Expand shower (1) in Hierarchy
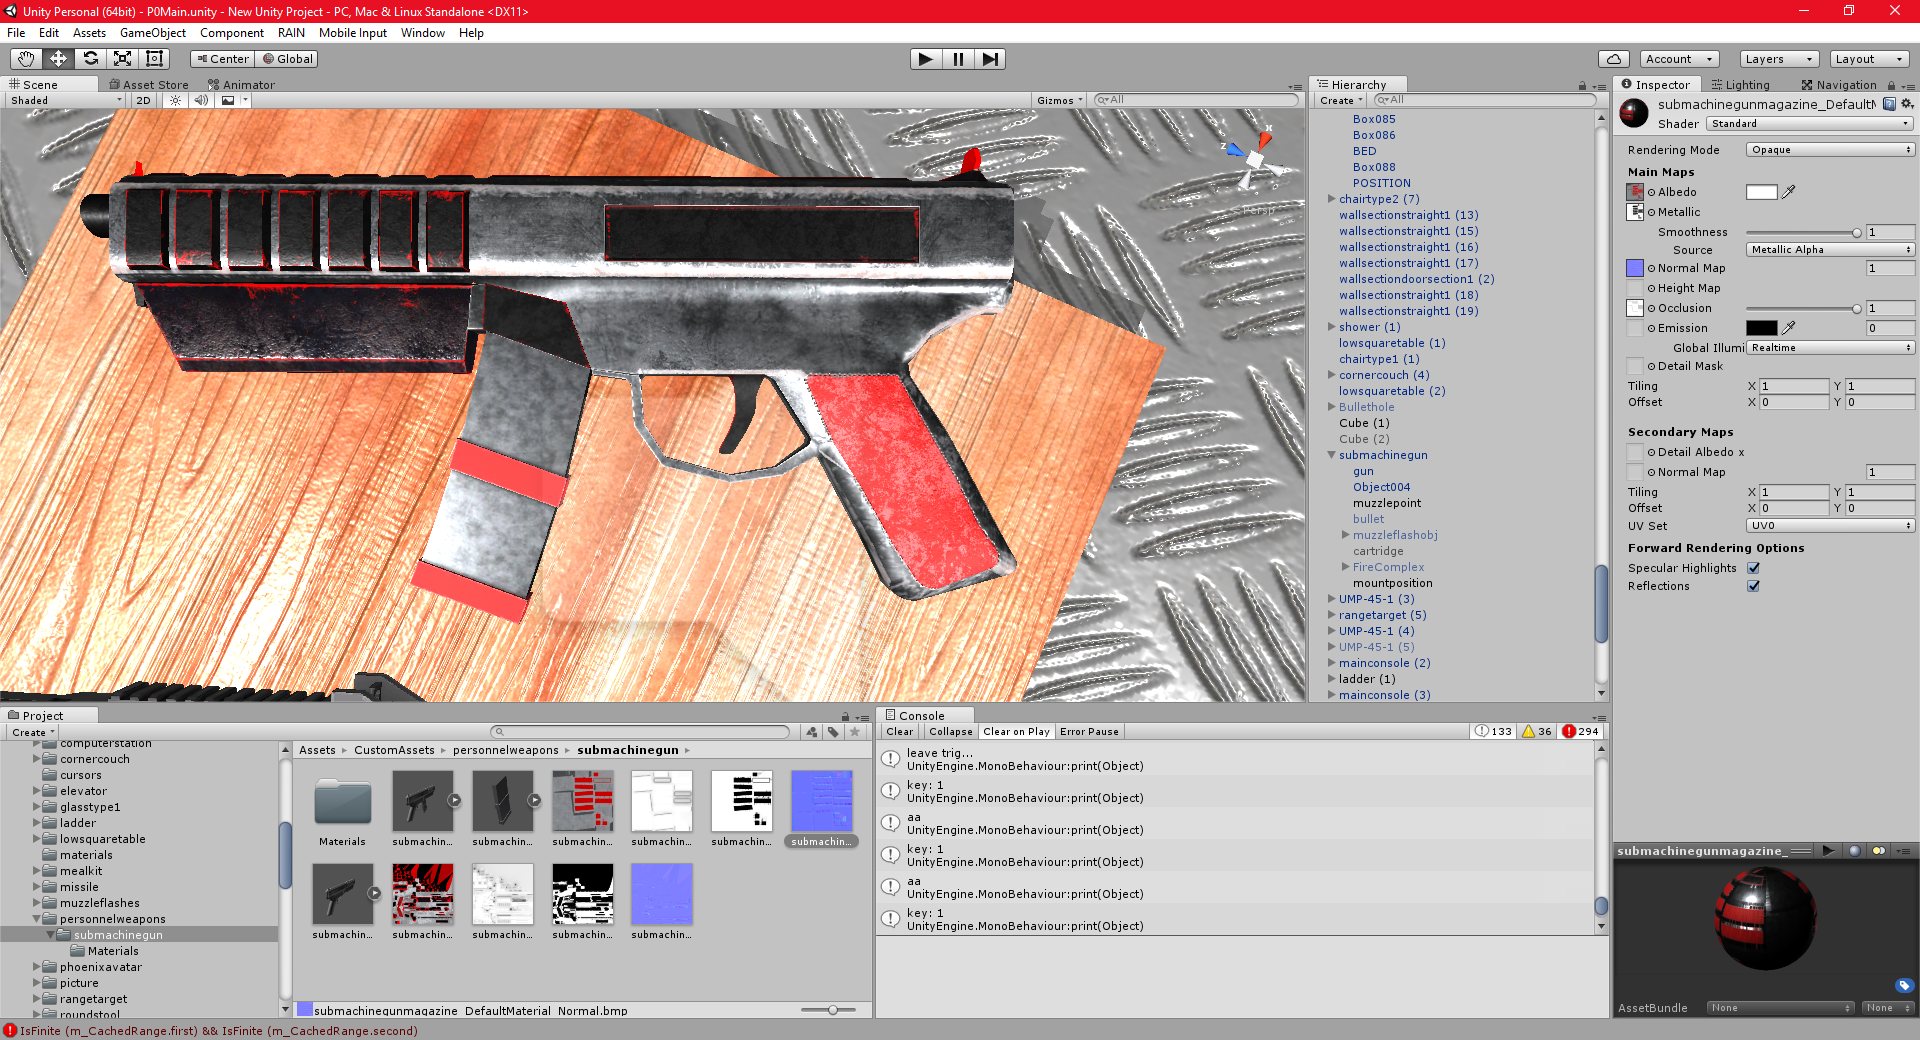1920x1040 pixels. [1332, 327]
